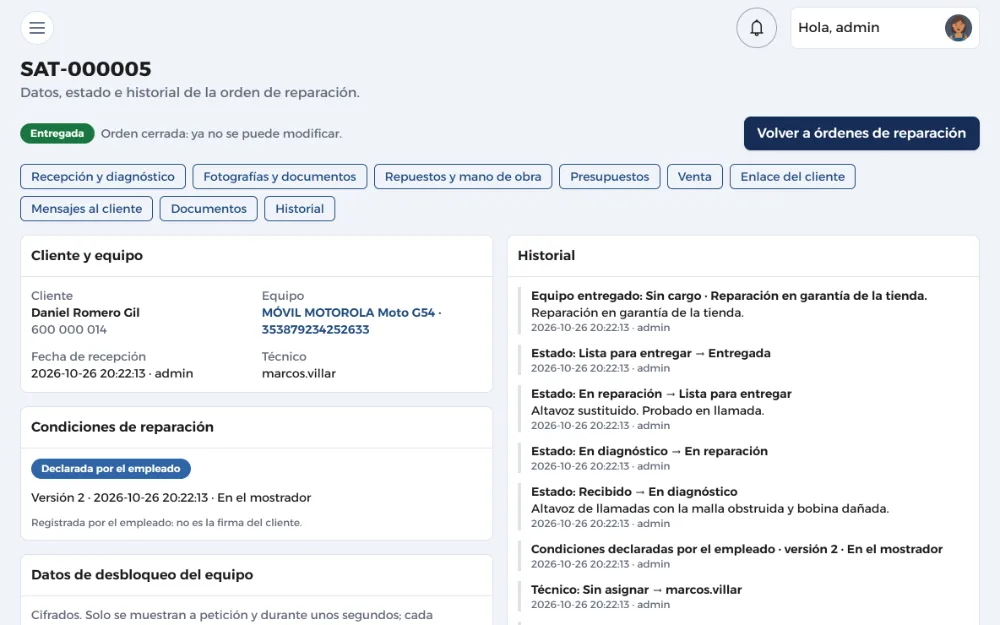Go to 'Enlace del cliente' section
1000x625 pixels.
793,177
